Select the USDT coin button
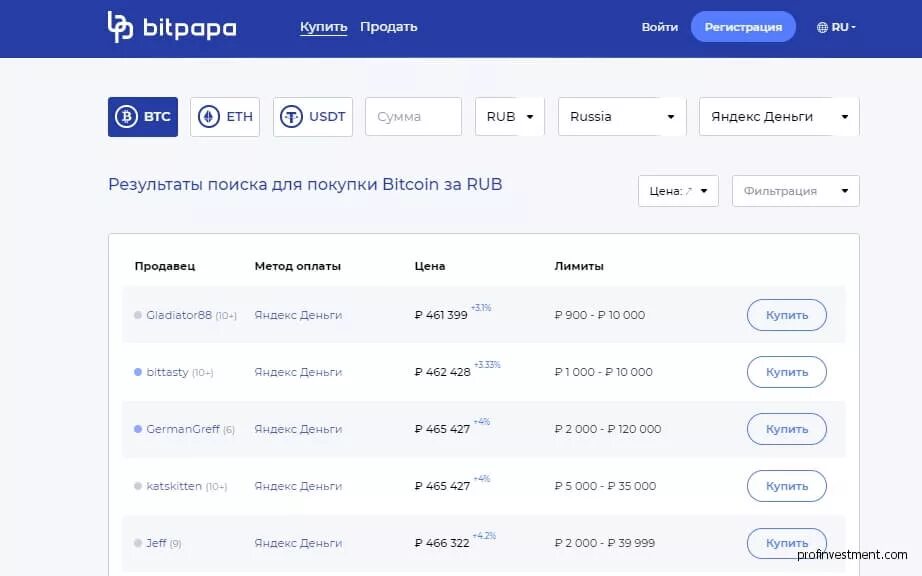Viewport: 922px width, 576px height. (312, 117)
